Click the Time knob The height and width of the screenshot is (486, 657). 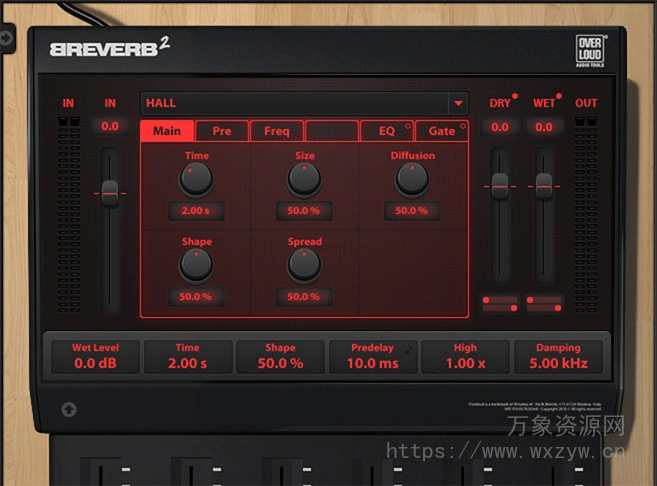point(196,180)
